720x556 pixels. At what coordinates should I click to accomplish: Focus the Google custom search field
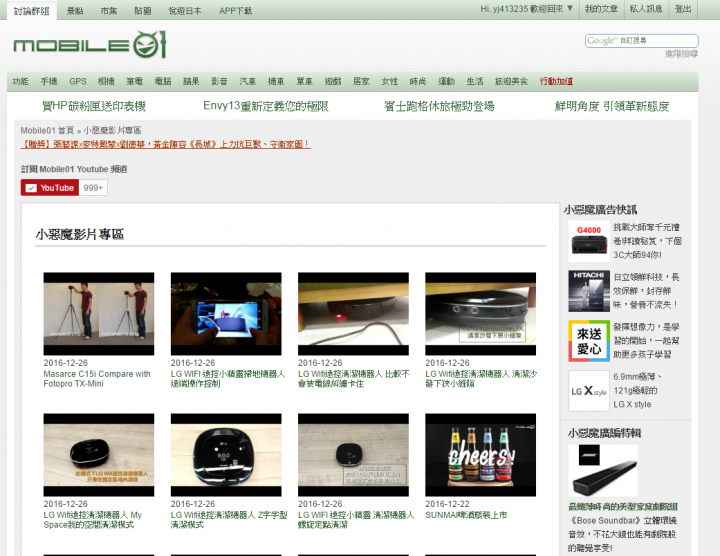[641, 40]
